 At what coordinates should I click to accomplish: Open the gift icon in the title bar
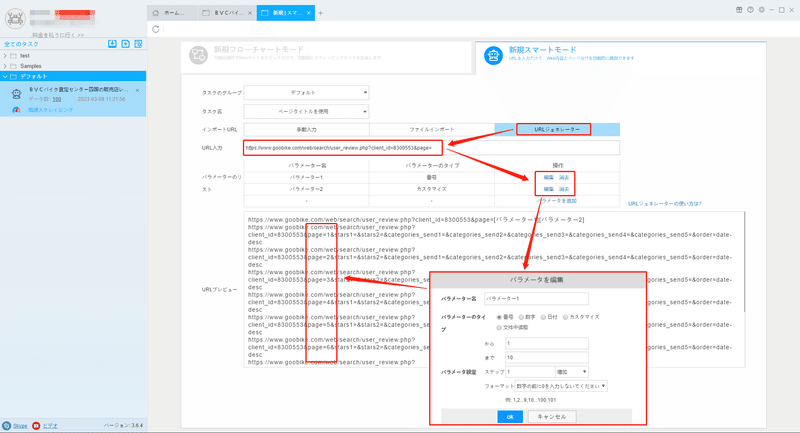[739, 10]
